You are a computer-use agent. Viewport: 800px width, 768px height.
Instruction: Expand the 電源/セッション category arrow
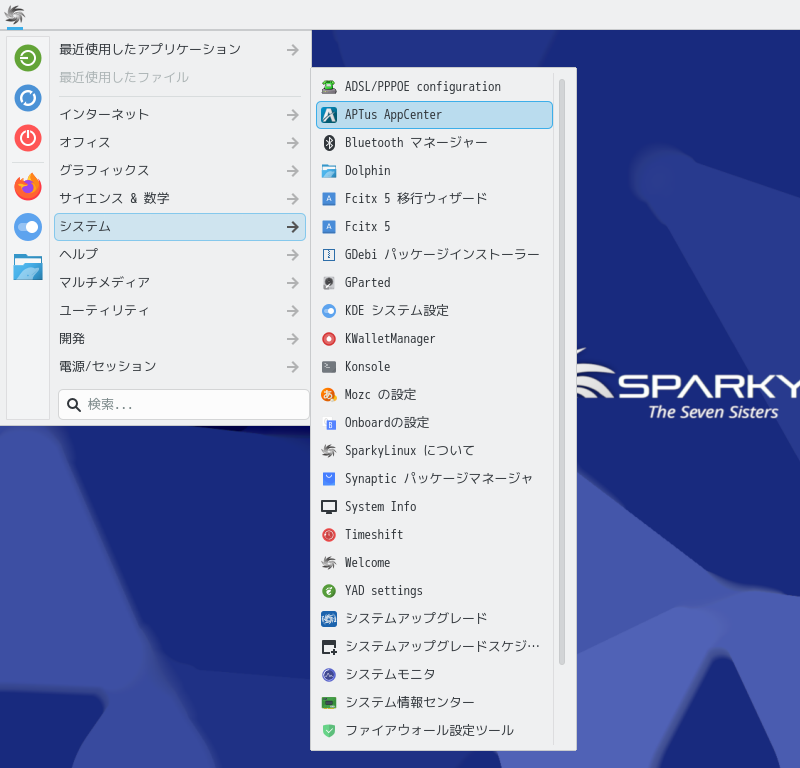292,367
